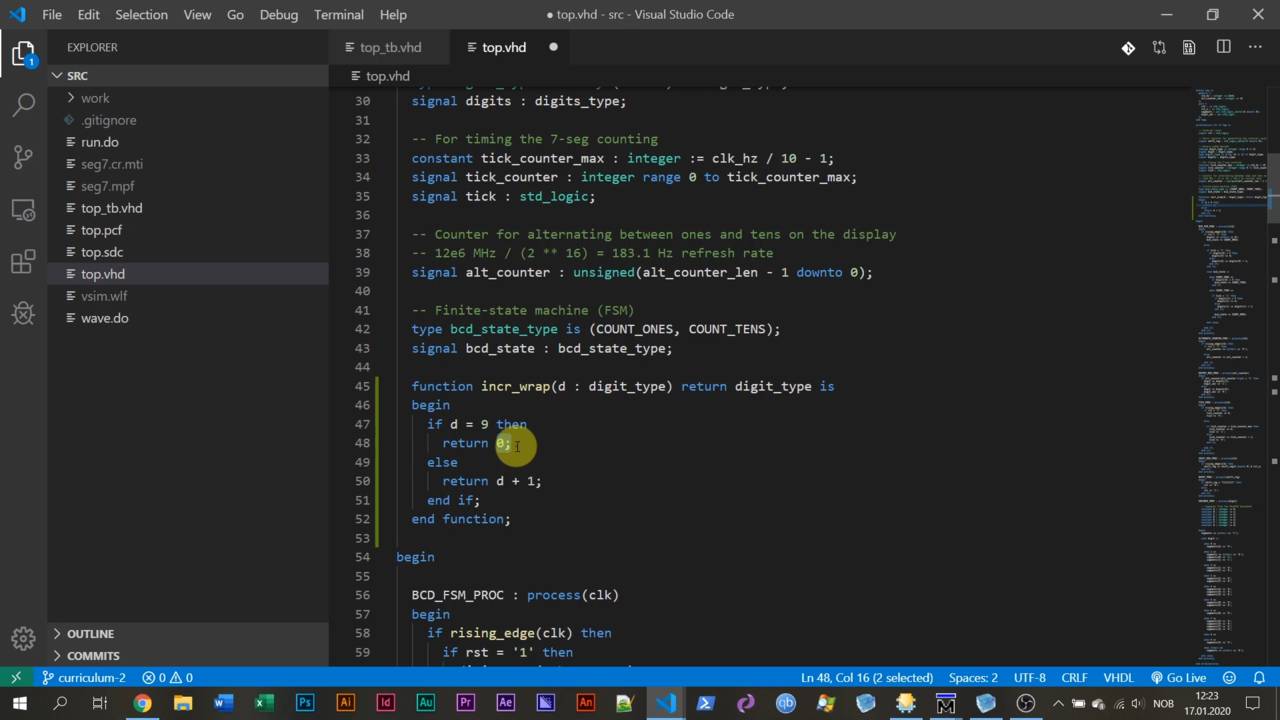Open the Remote Explorer view icon

tap(23, 209)
